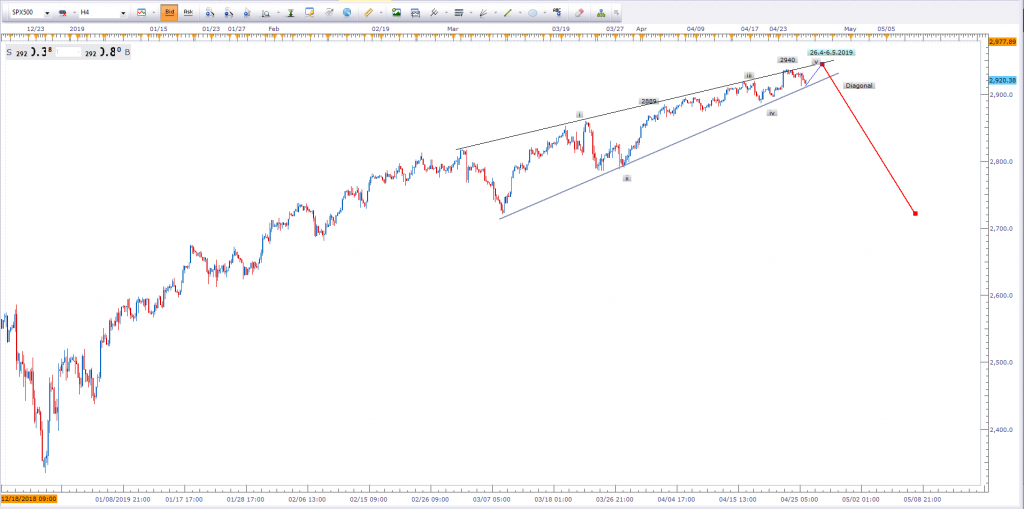Click the 'Diagonal' chart label

(858, 86)
